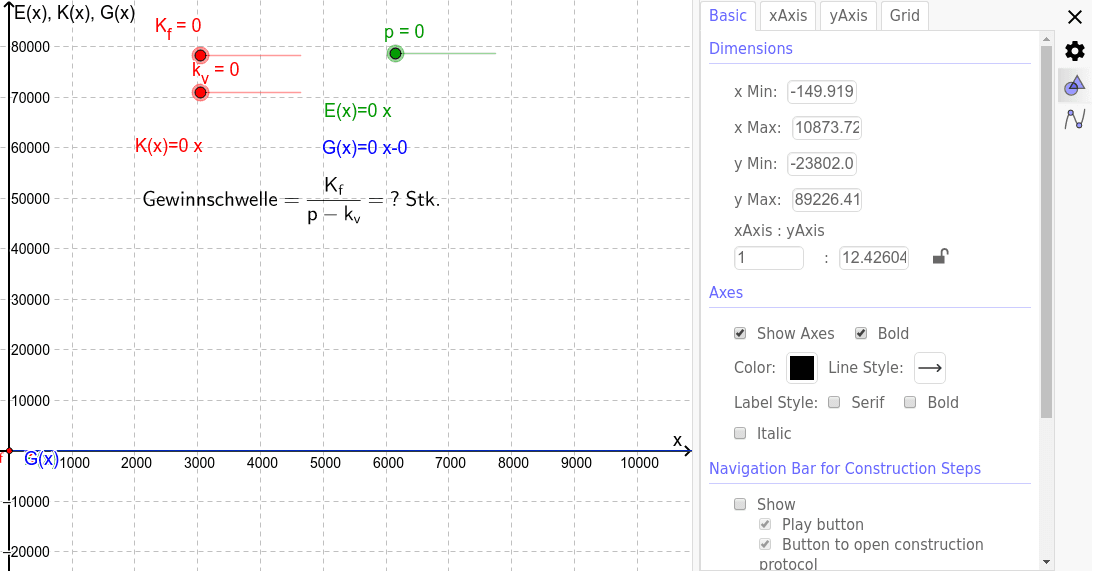Switch to the xAxis tab
The image size is (1094, 573).
788,15
